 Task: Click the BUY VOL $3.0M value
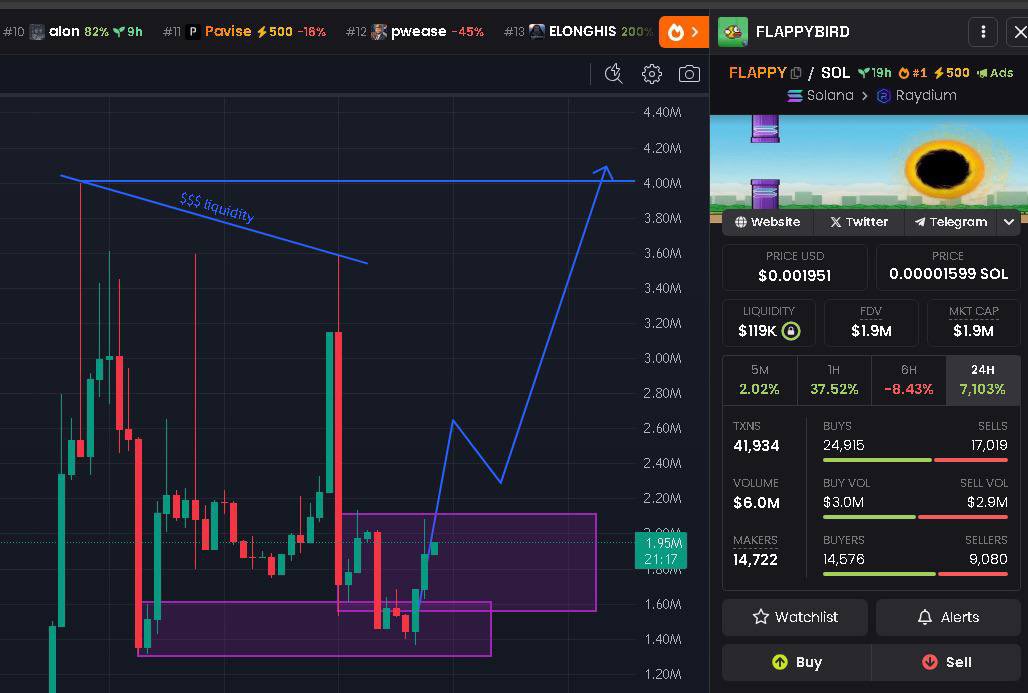coord(843,503)
